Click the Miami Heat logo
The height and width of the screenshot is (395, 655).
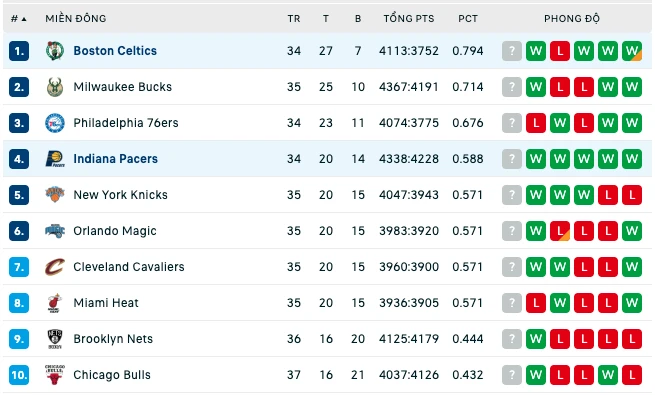pyautogui.click(x=55, y=303)
